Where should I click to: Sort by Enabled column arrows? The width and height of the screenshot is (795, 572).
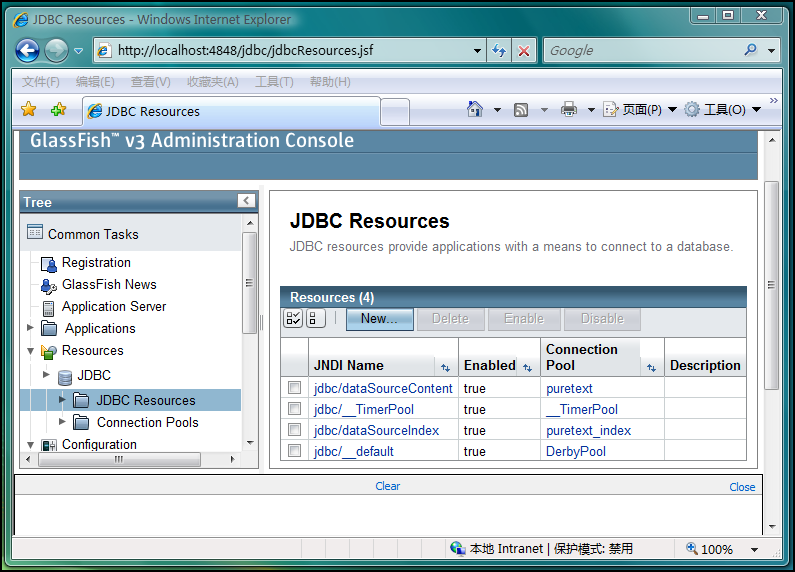pyautogui.click(x=527, y=368)
